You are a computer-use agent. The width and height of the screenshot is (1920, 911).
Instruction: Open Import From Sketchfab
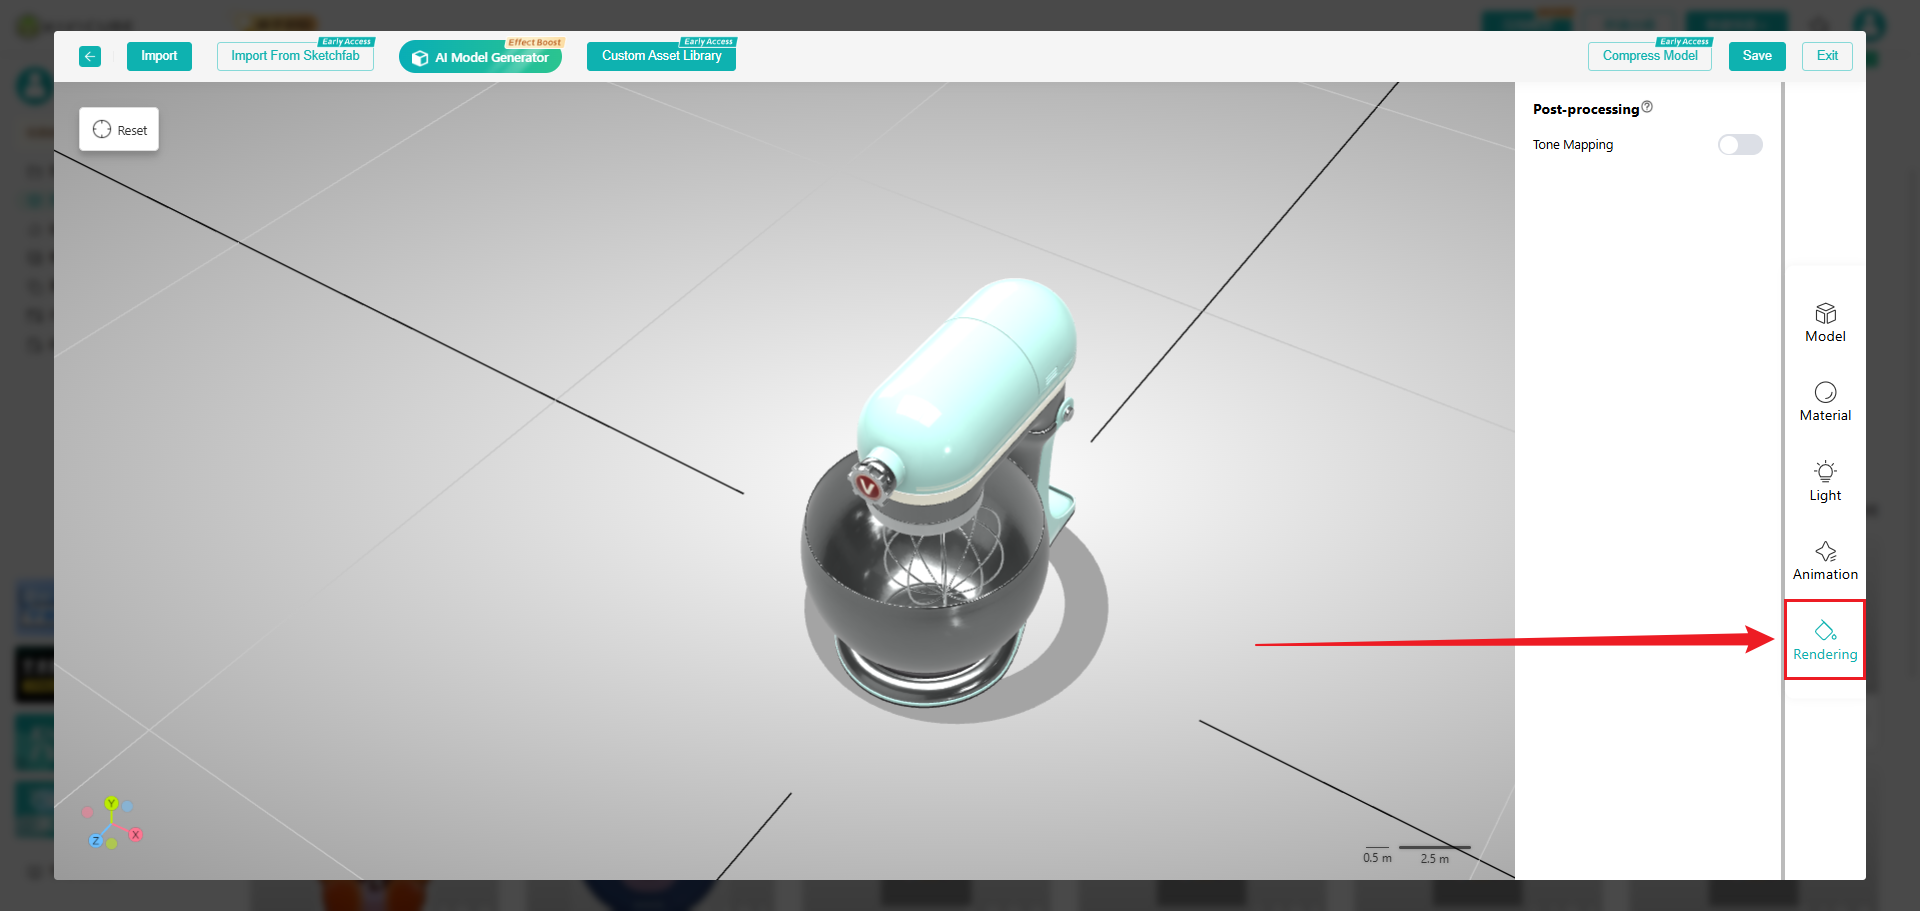(x=295, y=56)
